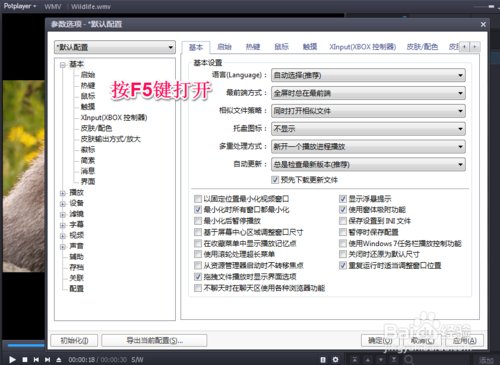
Task: Toggle 预先下载更新文件 checkbox
Action: (275, 180)
